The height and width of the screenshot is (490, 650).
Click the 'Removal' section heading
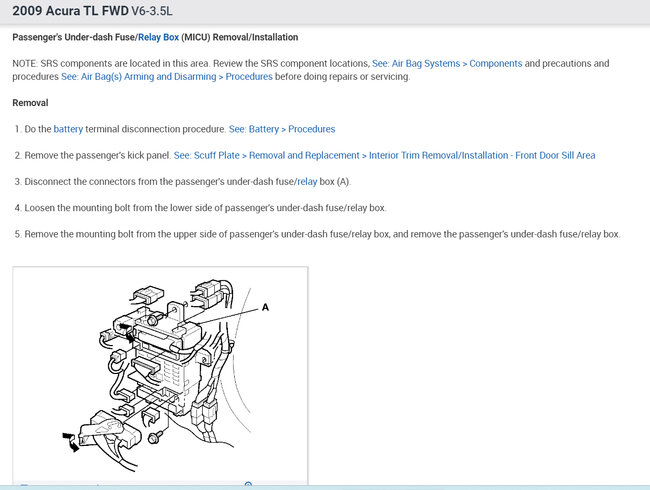click(30, 103)
